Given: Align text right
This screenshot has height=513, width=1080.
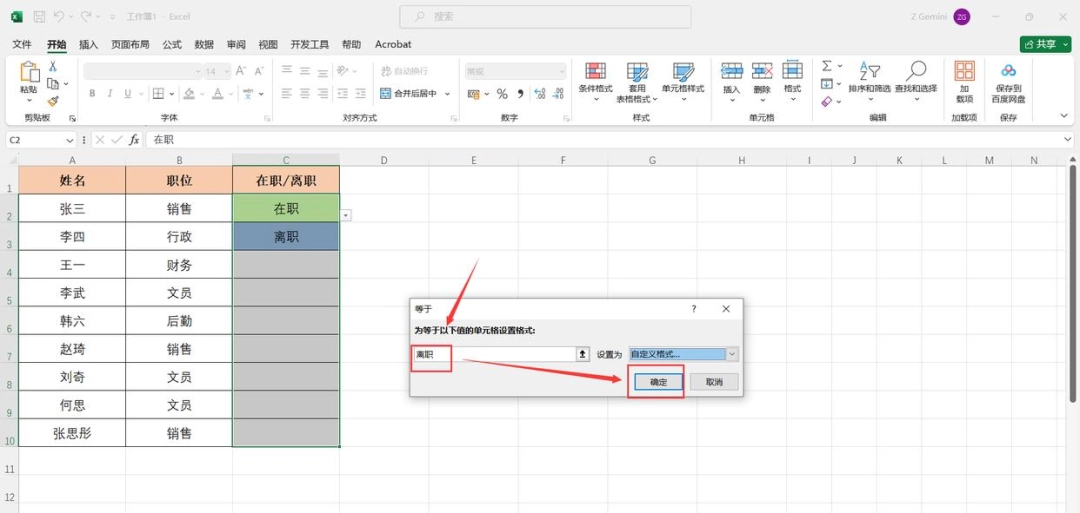Looking at the screenshot, I should point(322,94).
